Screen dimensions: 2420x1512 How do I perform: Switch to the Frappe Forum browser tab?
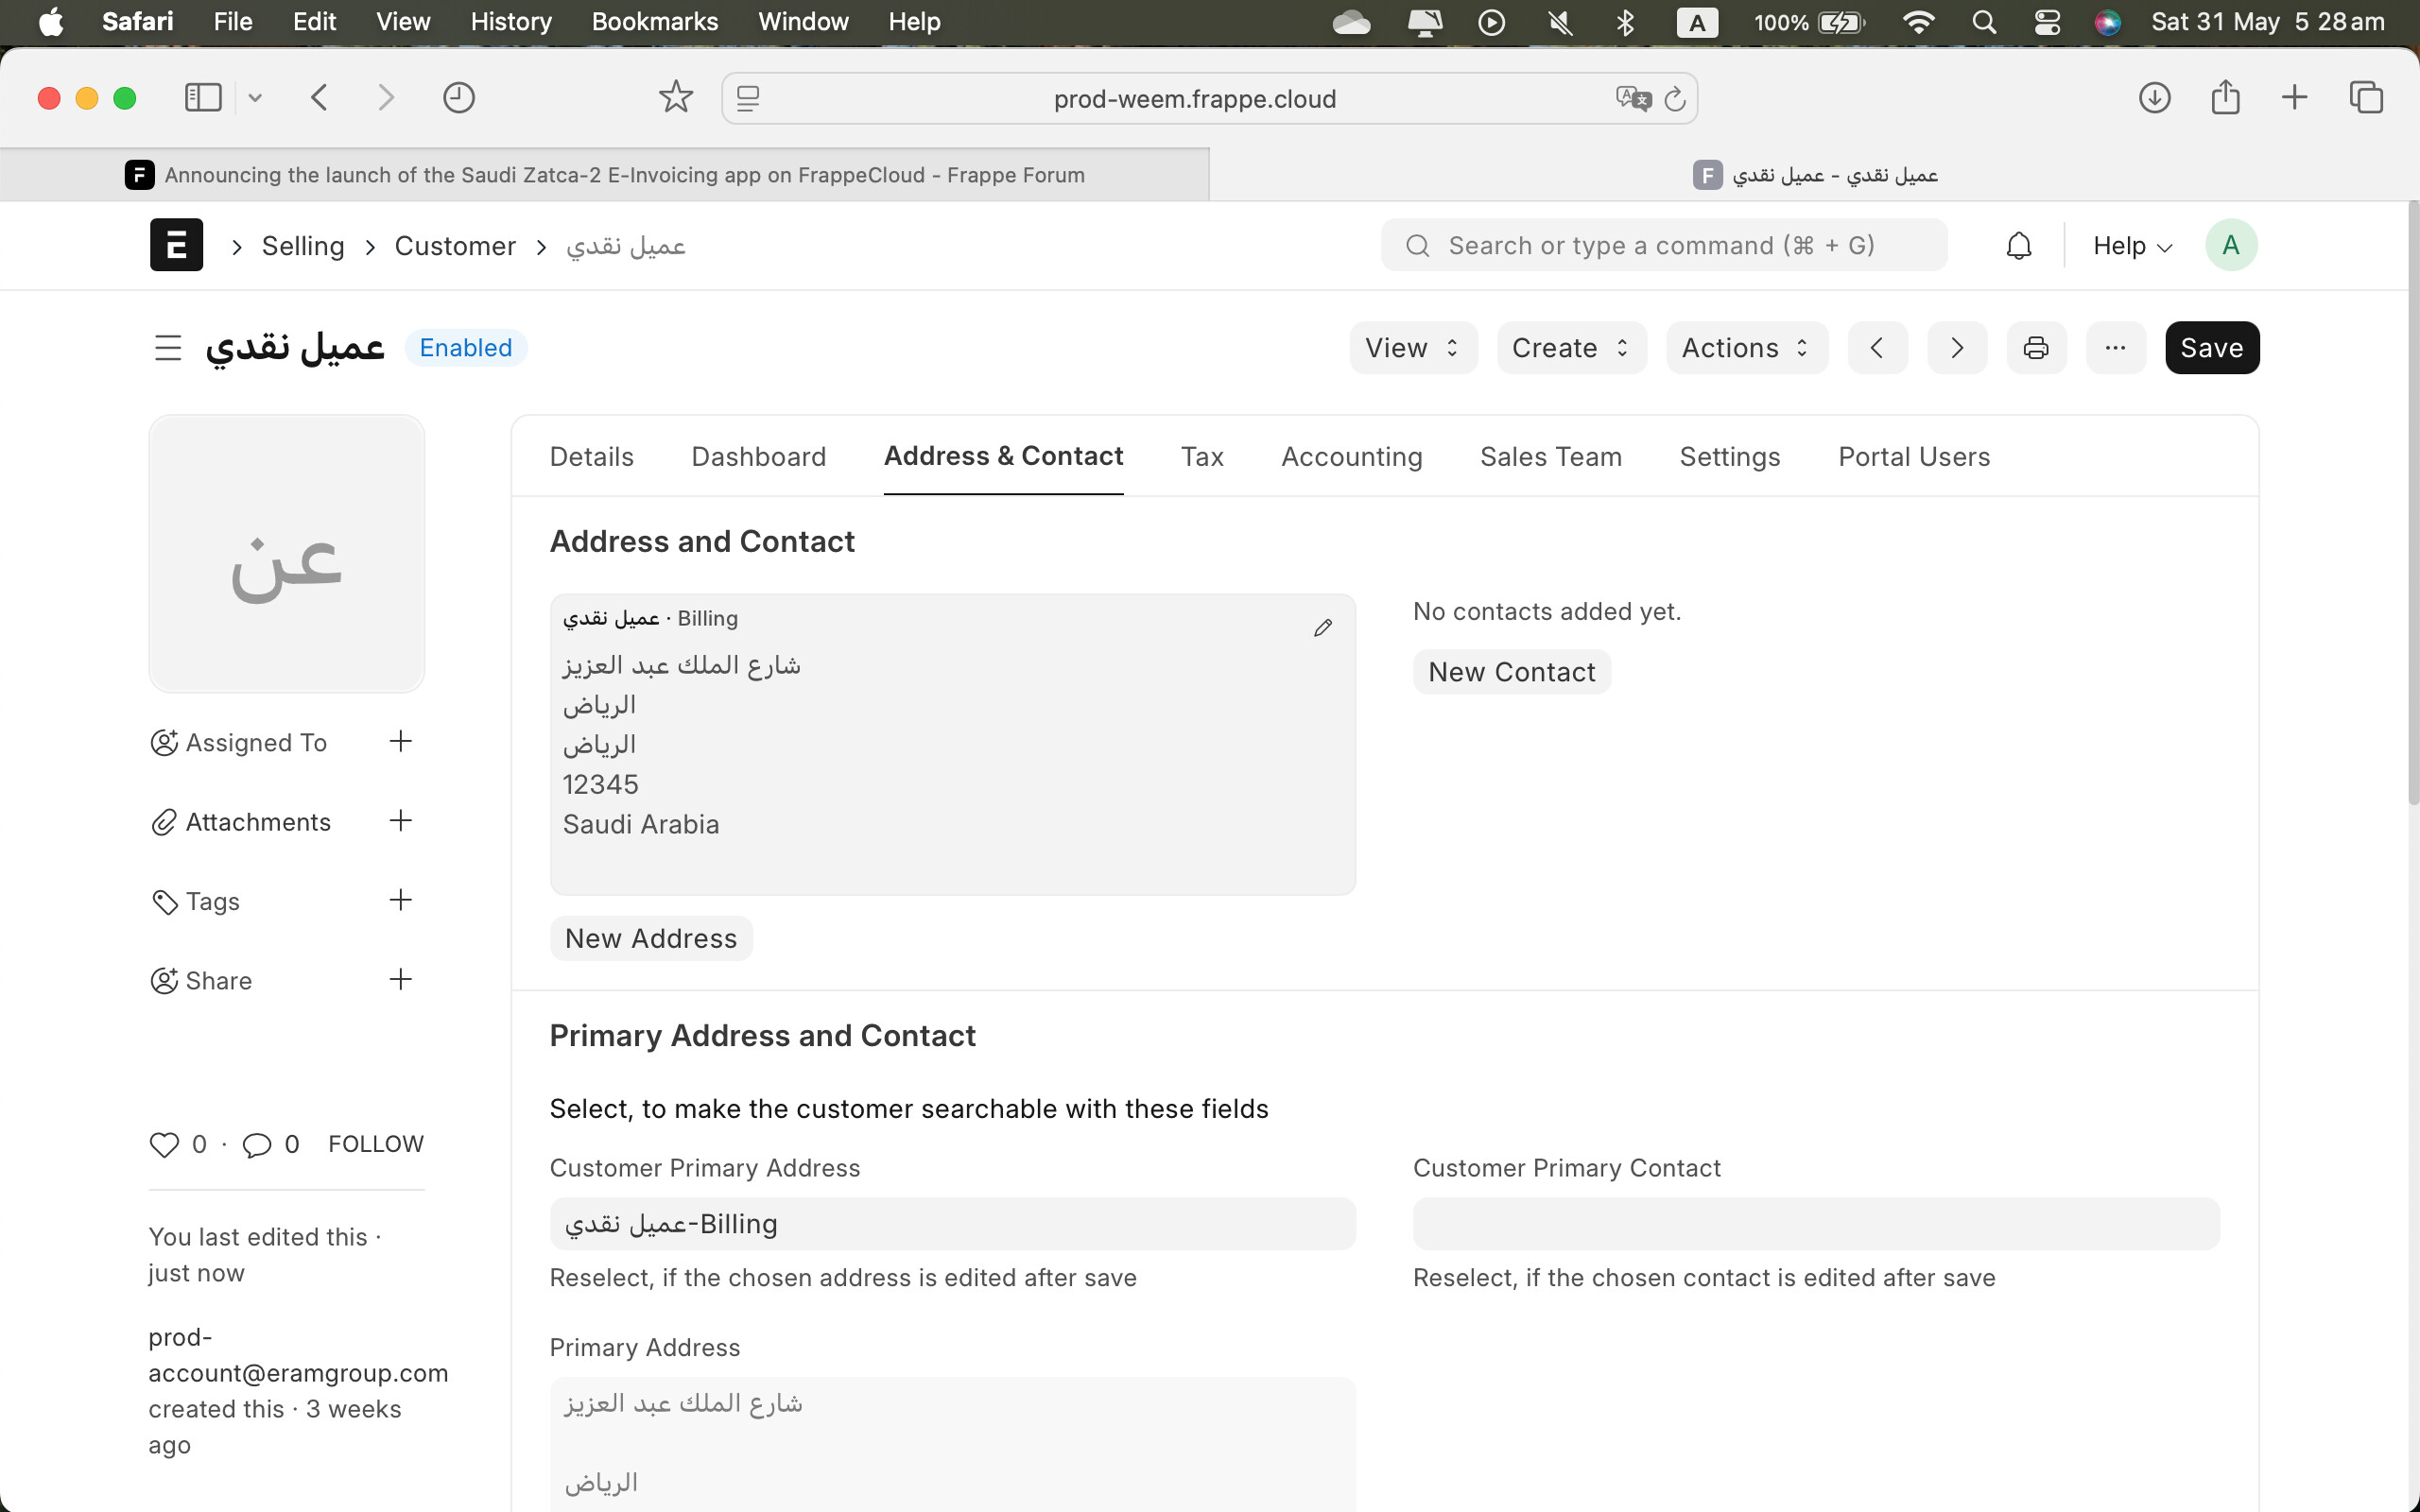[x=604, y=175]
